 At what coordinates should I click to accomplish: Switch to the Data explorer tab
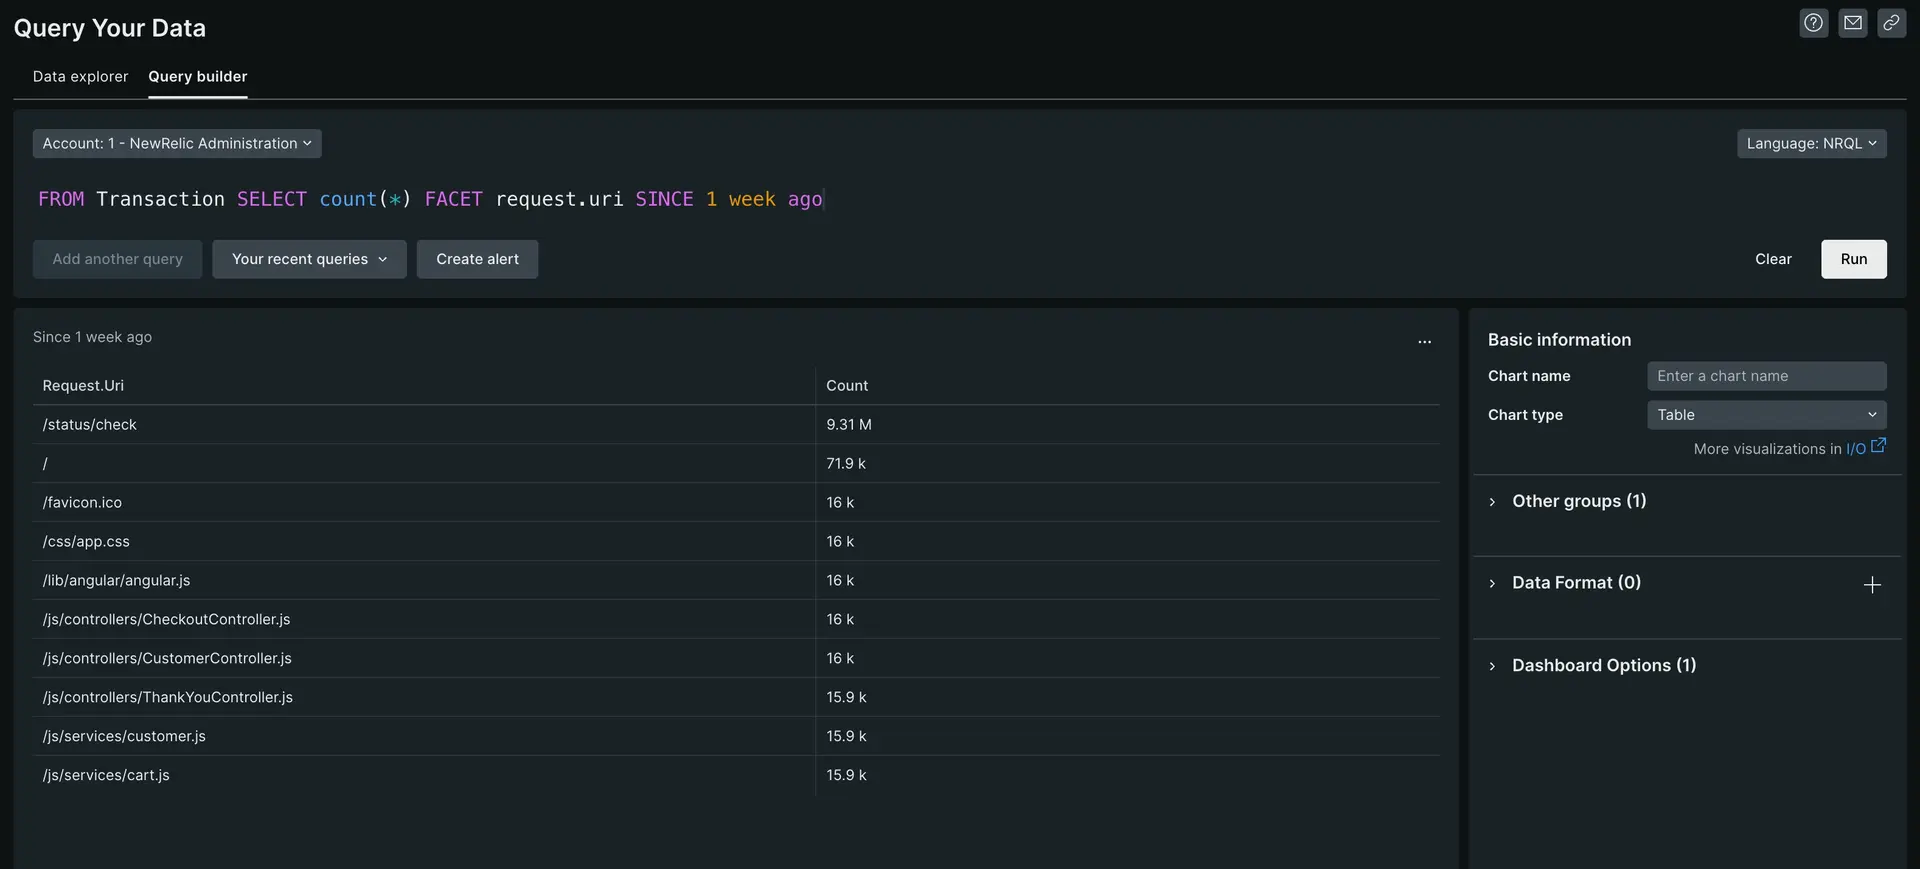pos(80,77)
